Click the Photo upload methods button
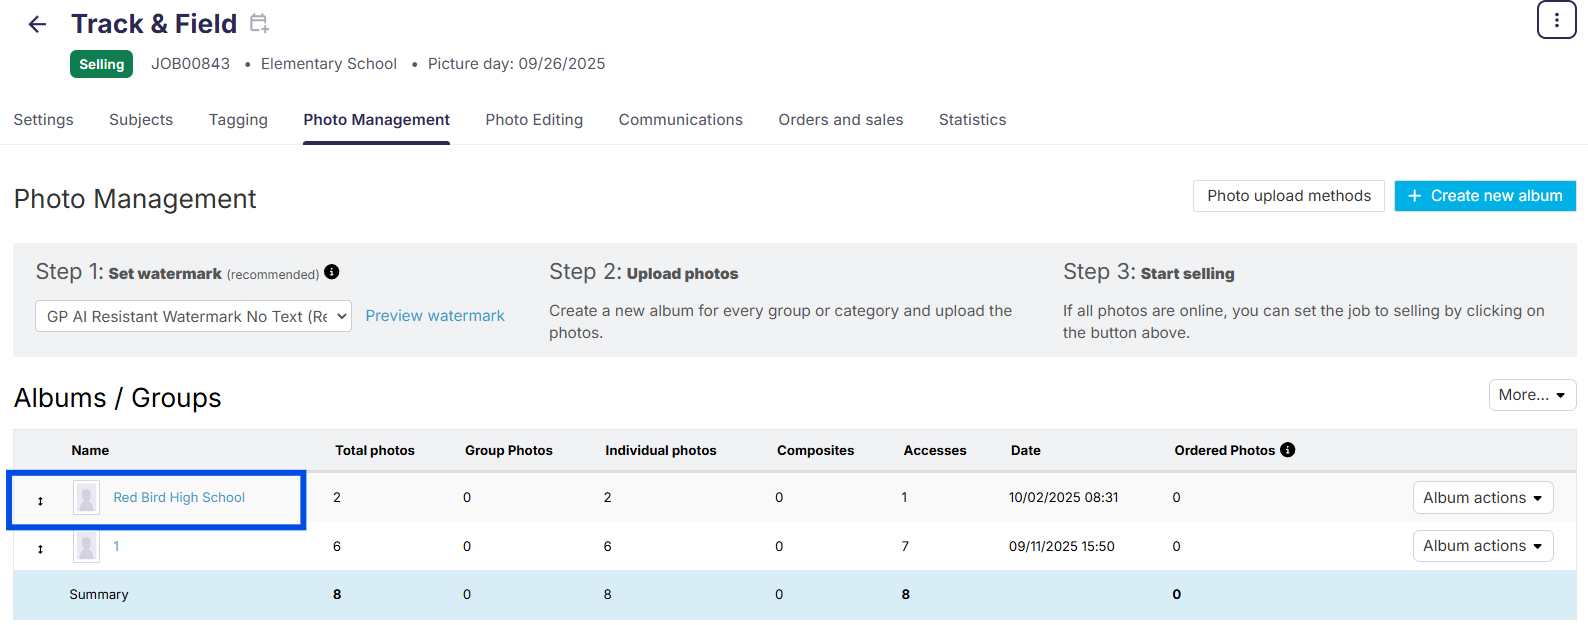1588x625 pixels. [x=1288, y=196]
